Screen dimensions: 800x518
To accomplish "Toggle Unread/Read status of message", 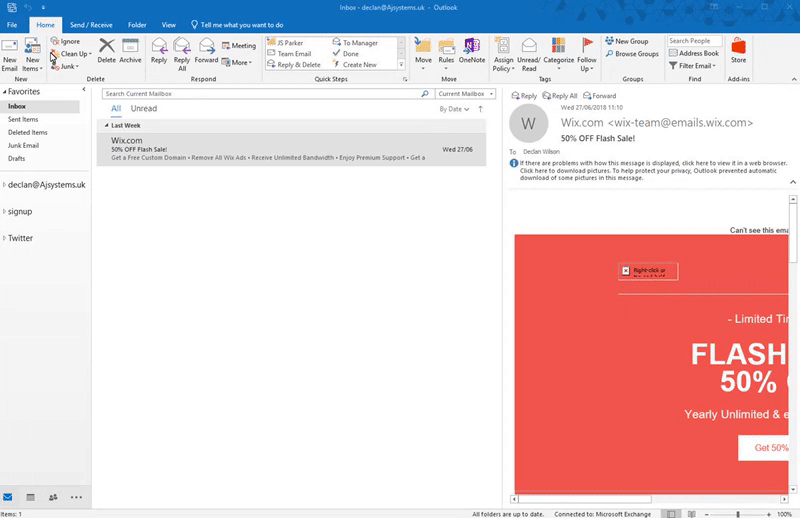I will 529,53.
